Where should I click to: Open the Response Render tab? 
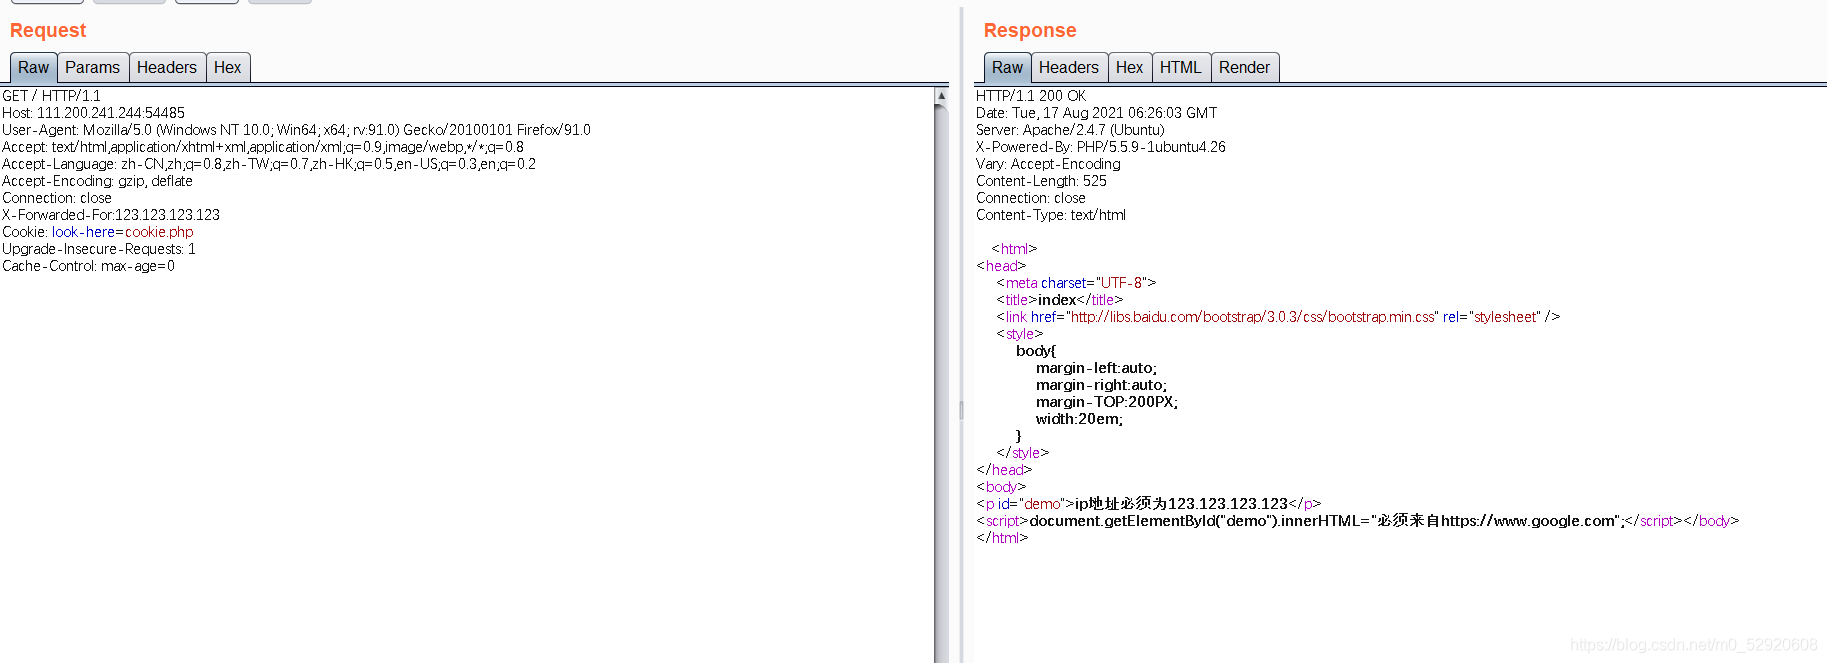(x=1245, y=68)
